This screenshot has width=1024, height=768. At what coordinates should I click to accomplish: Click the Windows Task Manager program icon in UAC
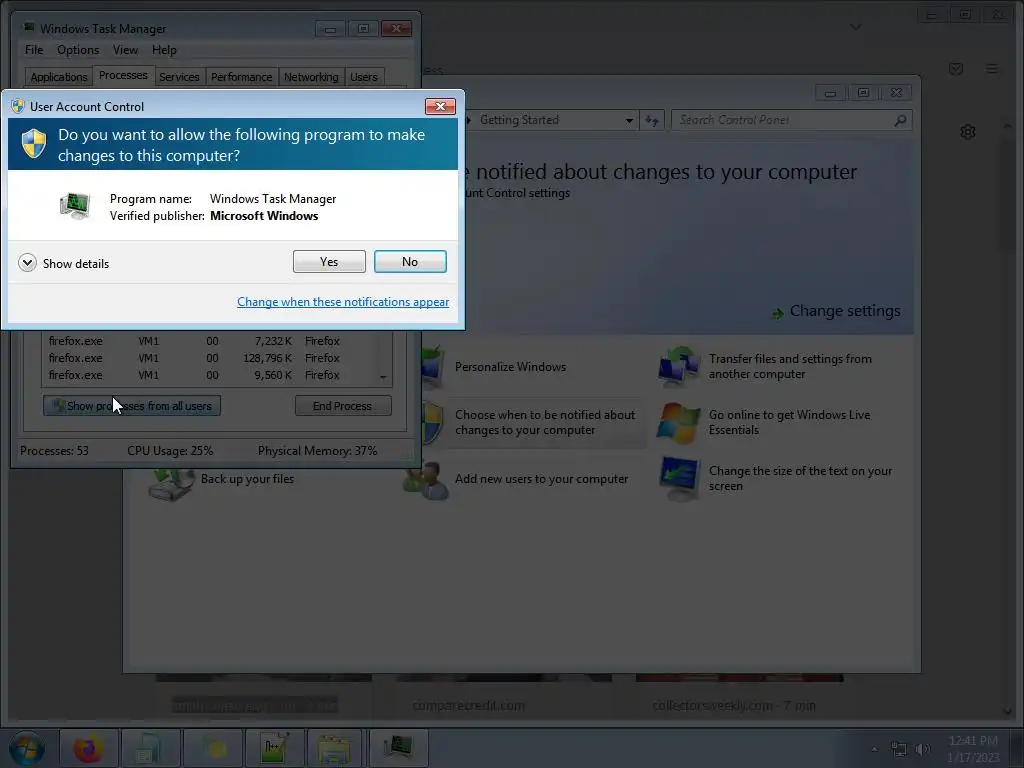(74, 206)
